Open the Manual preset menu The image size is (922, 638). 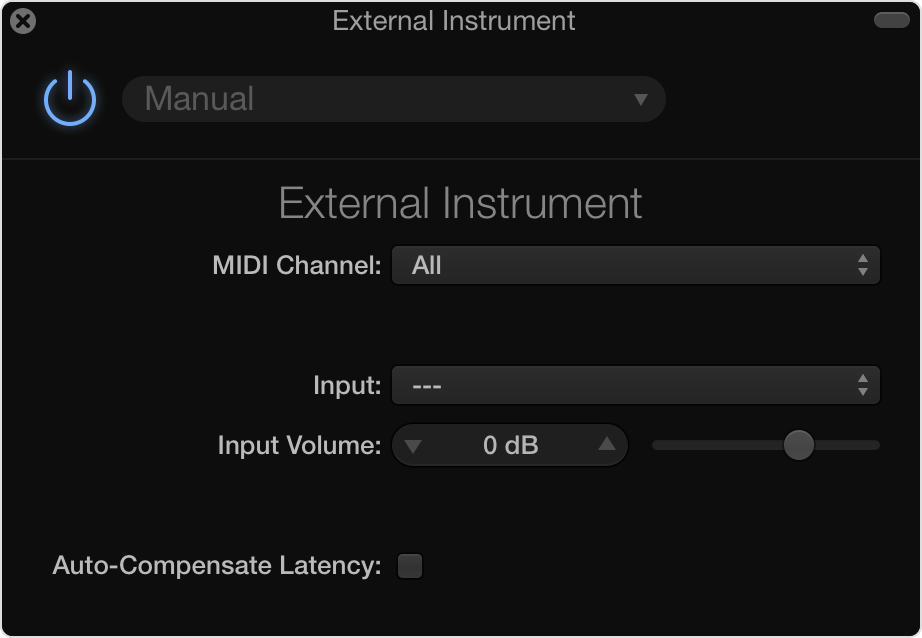[x=393, y=99]
